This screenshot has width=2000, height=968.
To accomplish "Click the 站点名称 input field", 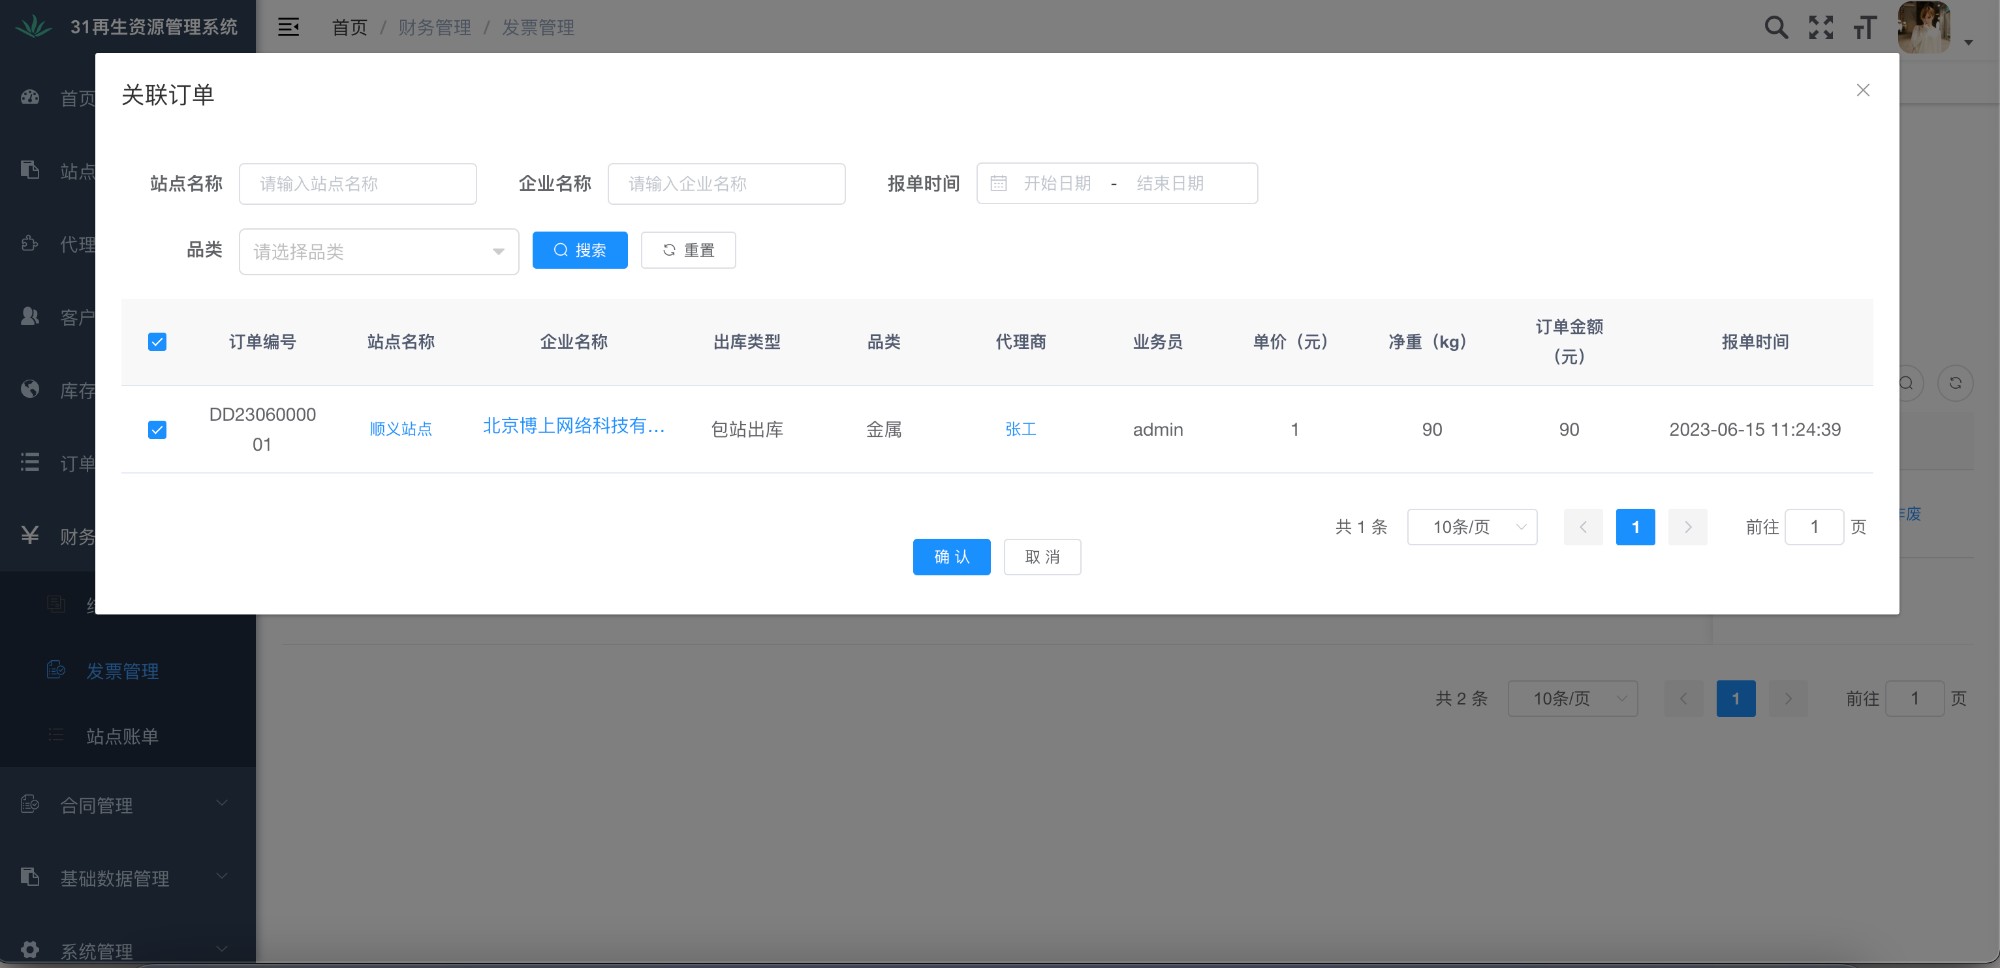I will click(358, 184).
